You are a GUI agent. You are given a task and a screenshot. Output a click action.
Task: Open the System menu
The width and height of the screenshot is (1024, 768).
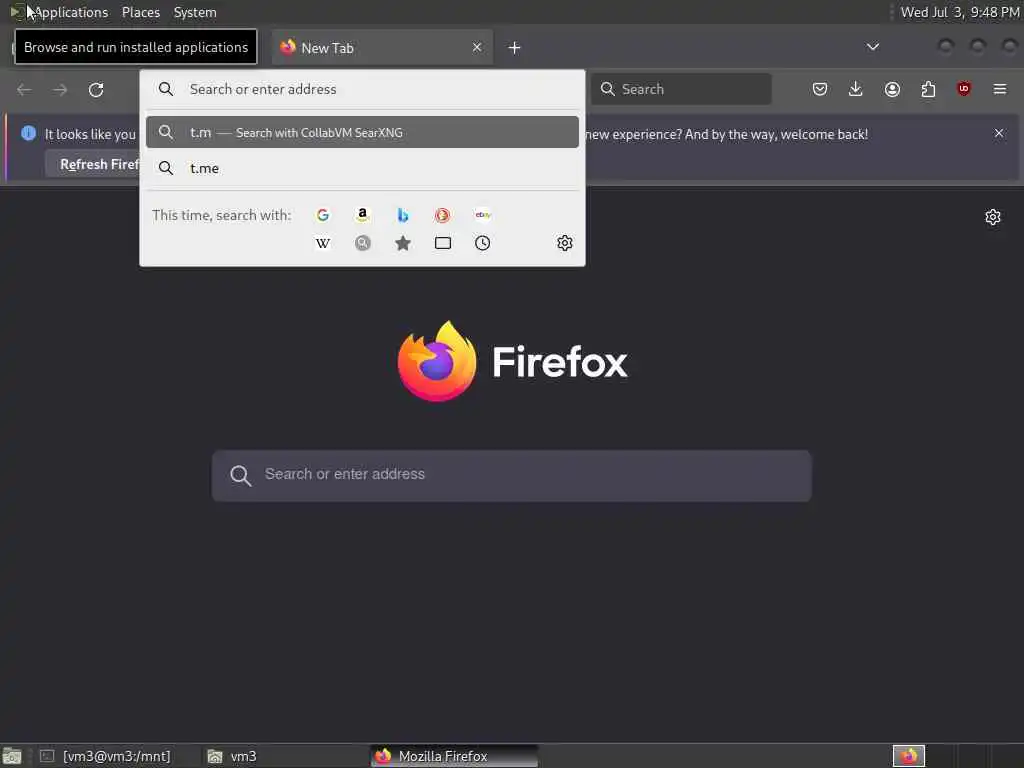pos(195,12)
